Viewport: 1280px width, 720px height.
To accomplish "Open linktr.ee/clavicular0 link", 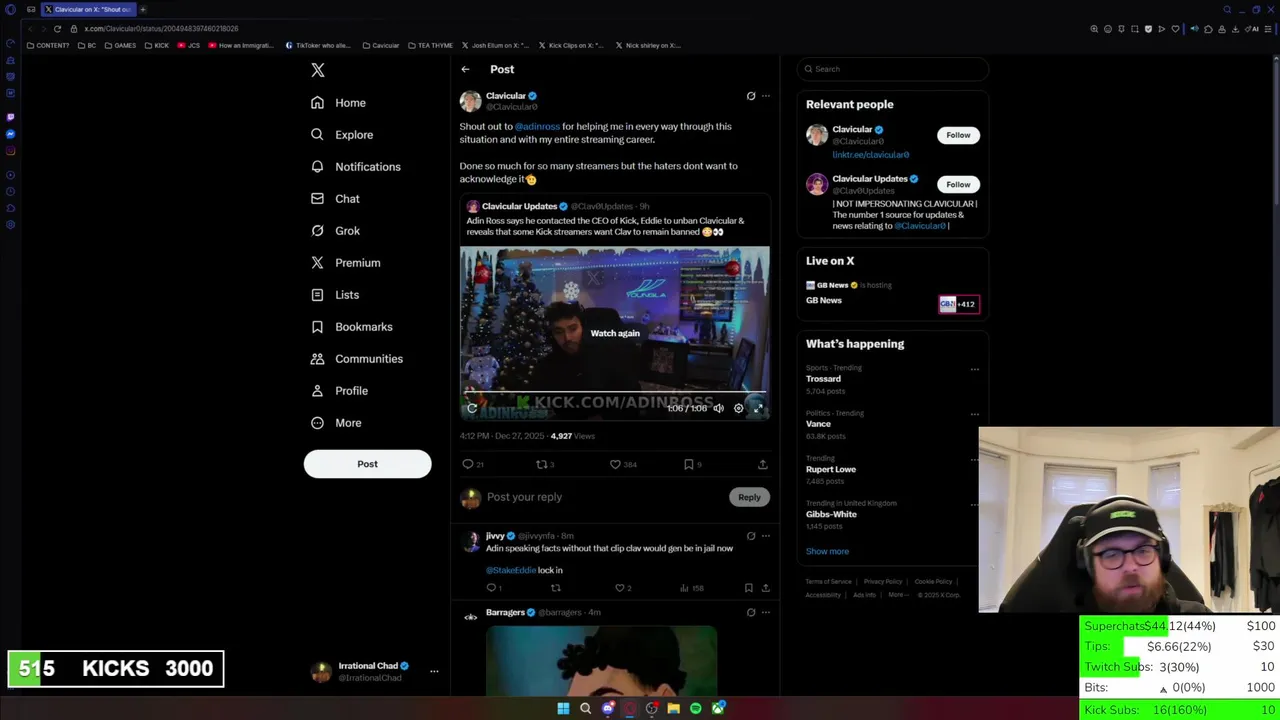I will pos(871,155).
